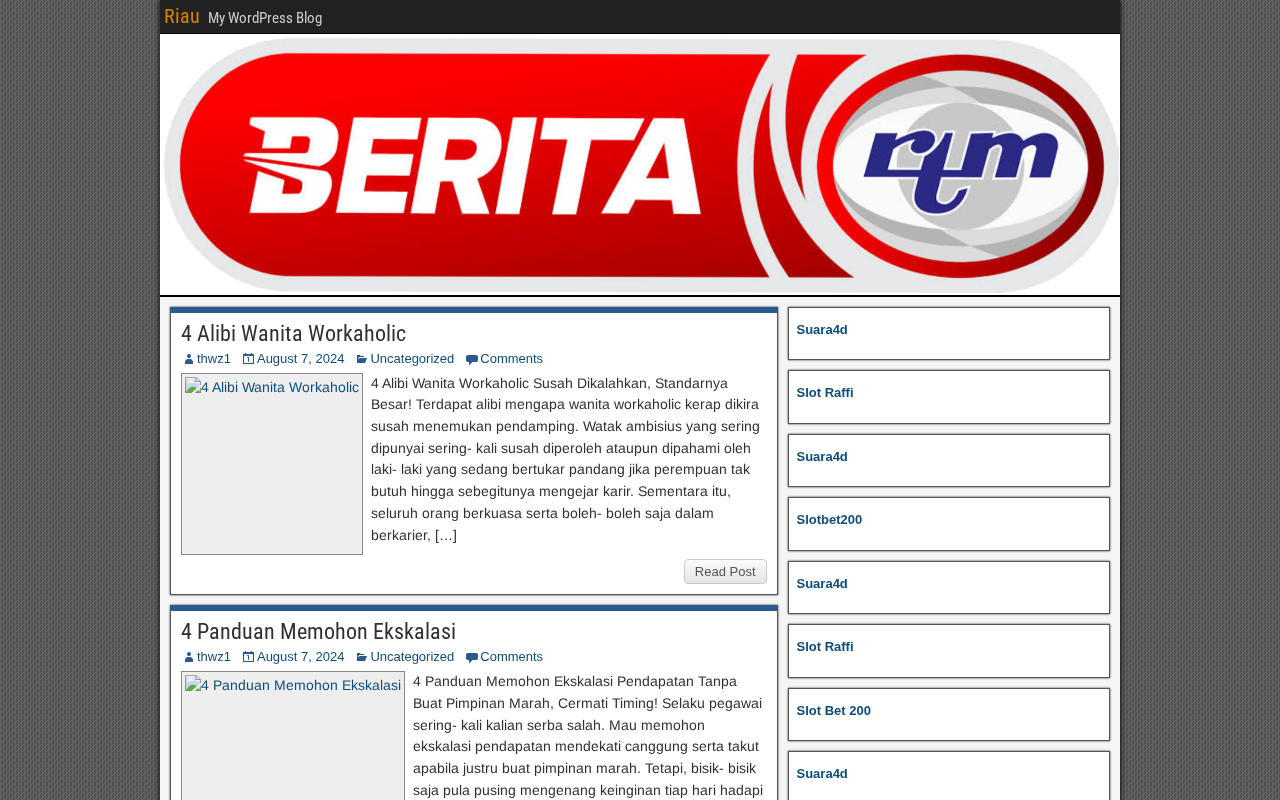The width and height of the screenshot is (1280, 800).
Task: Click the calendar icon in the Alibi Wanita Workaholic post
Action: 248,359
